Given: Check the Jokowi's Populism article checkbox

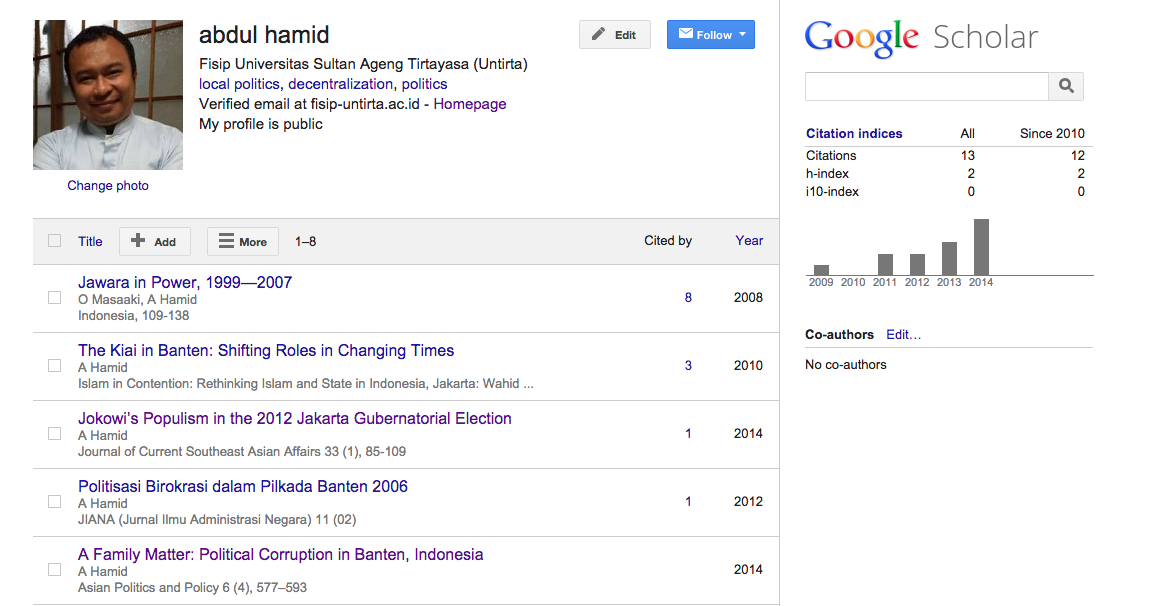Looking at the screenshot, I should click(x=55, y=434).
